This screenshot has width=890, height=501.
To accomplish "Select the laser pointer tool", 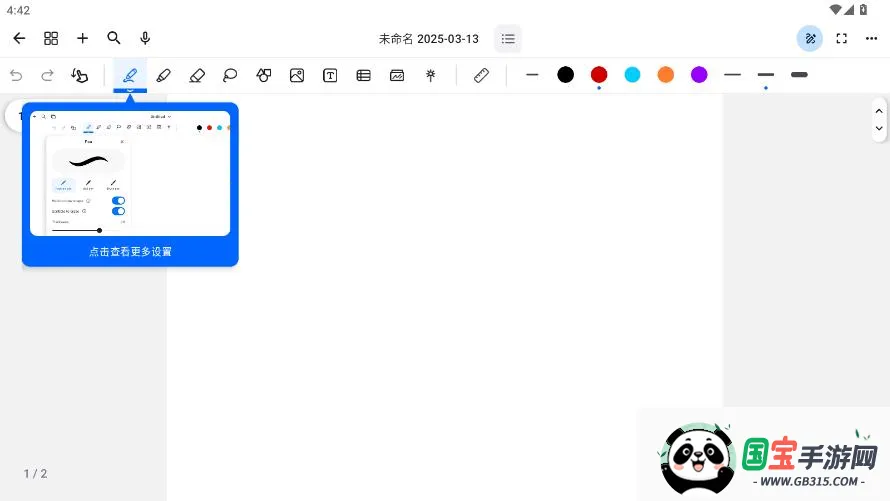I will tap(431, 75).
